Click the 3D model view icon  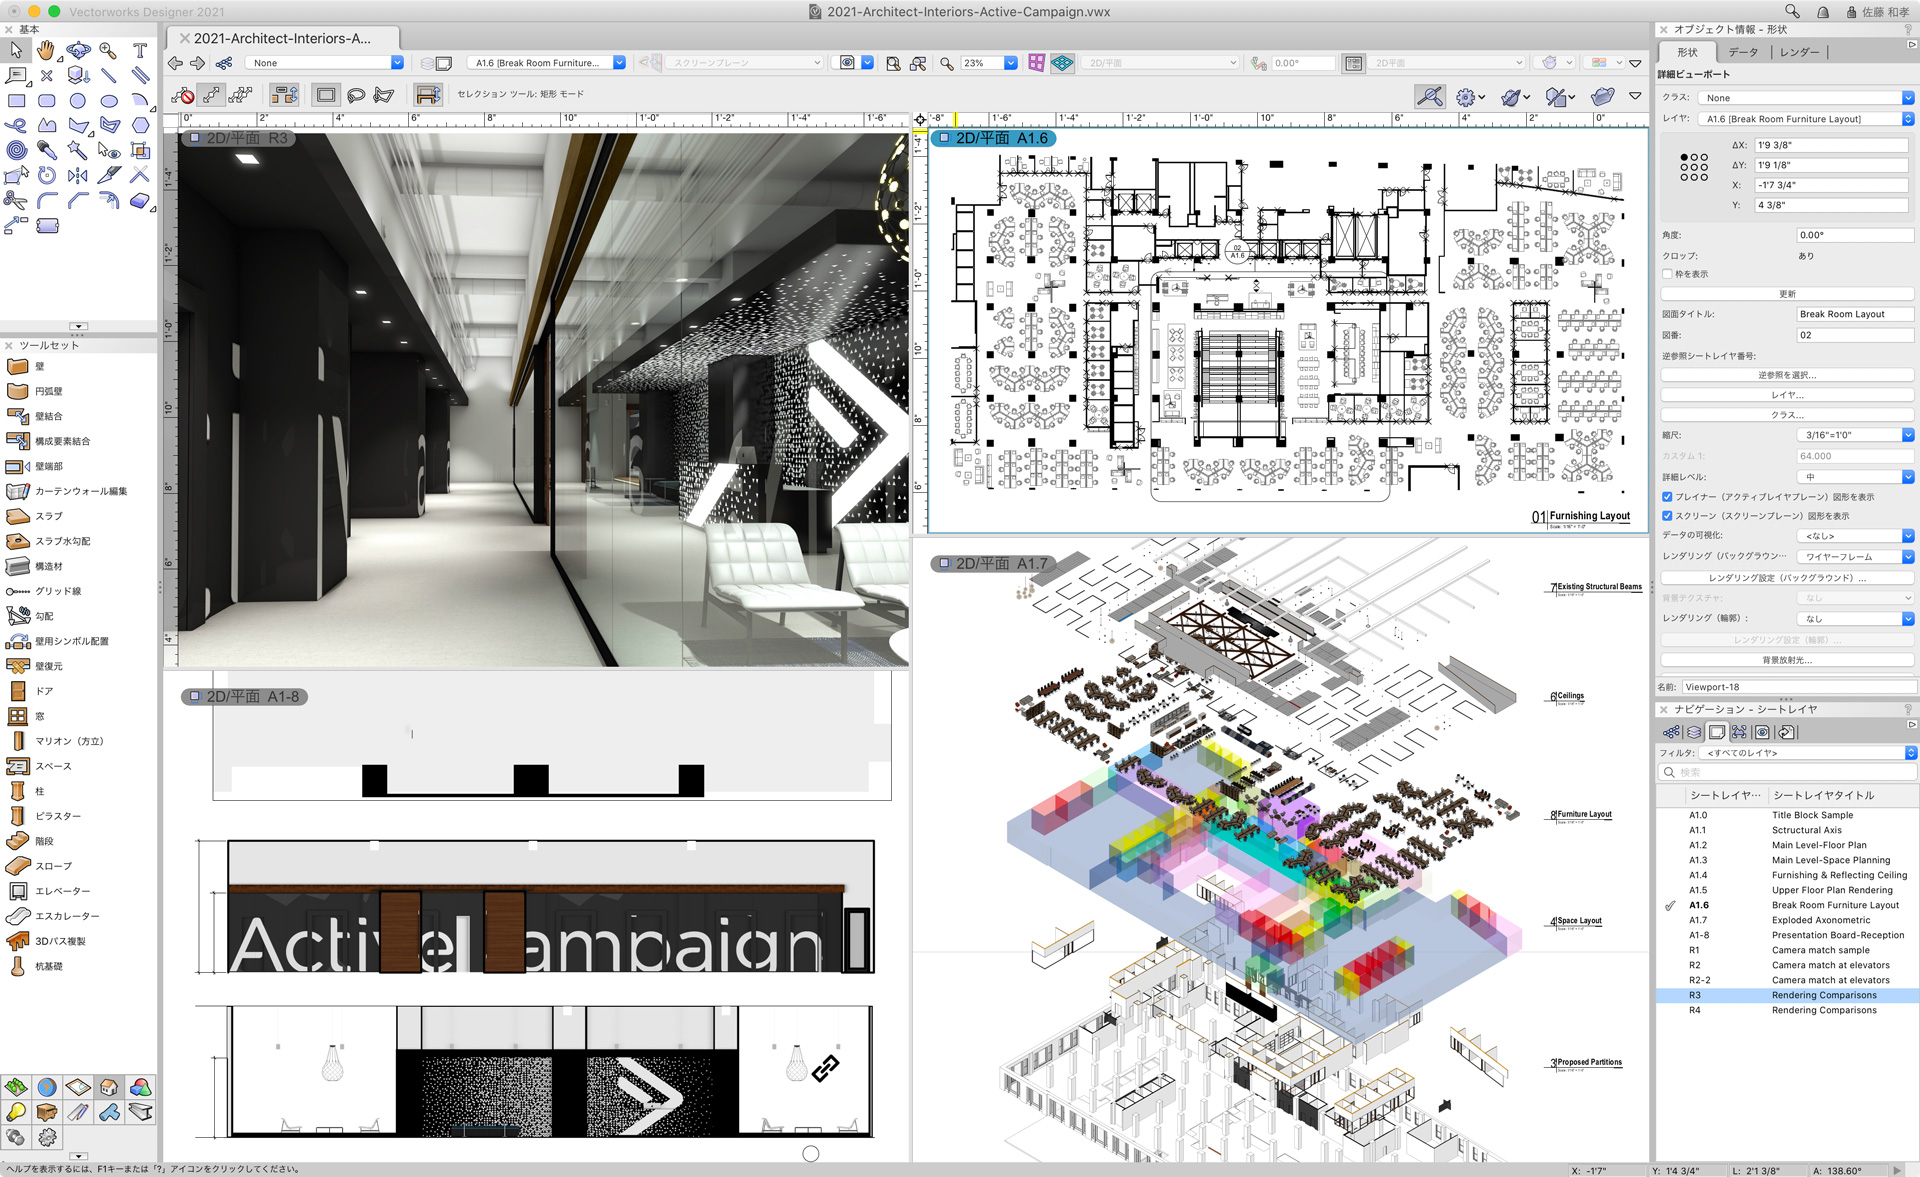(x=137, y=1089)
